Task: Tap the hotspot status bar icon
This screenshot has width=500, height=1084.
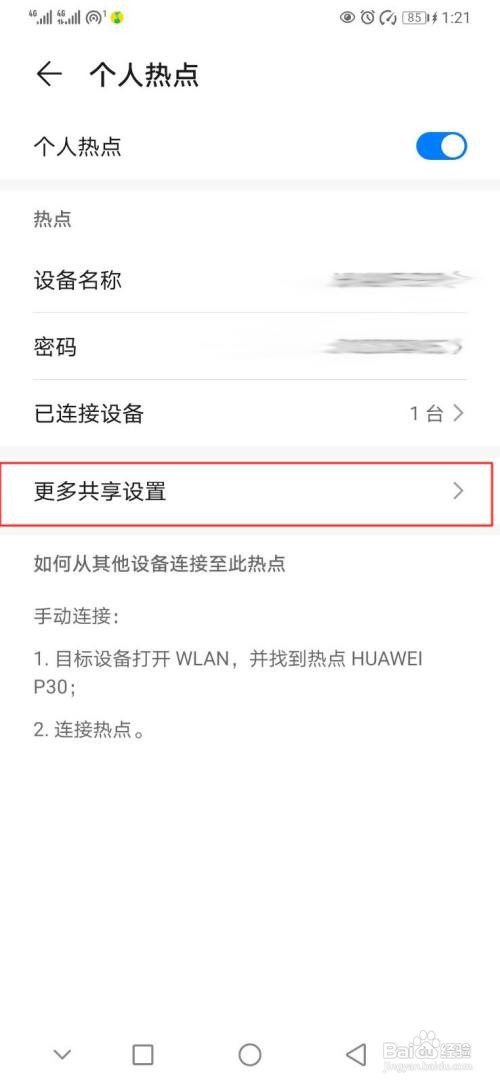Action: pyautogui.click(x=93, y=17)
